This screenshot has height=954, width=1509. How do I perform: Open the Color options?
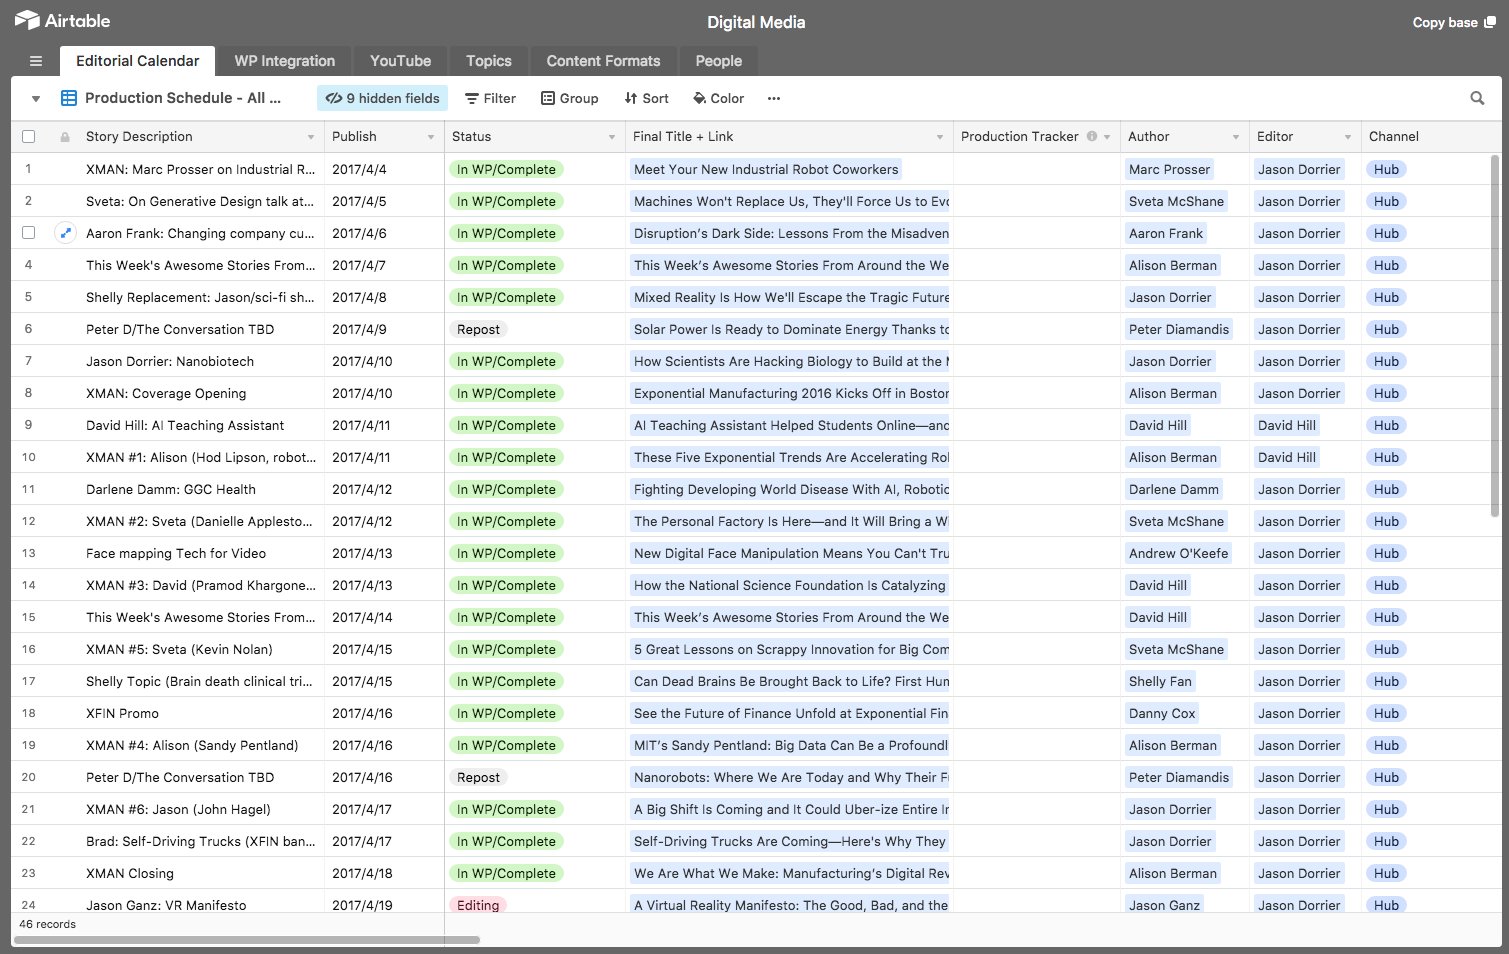[x=718, y=98]
